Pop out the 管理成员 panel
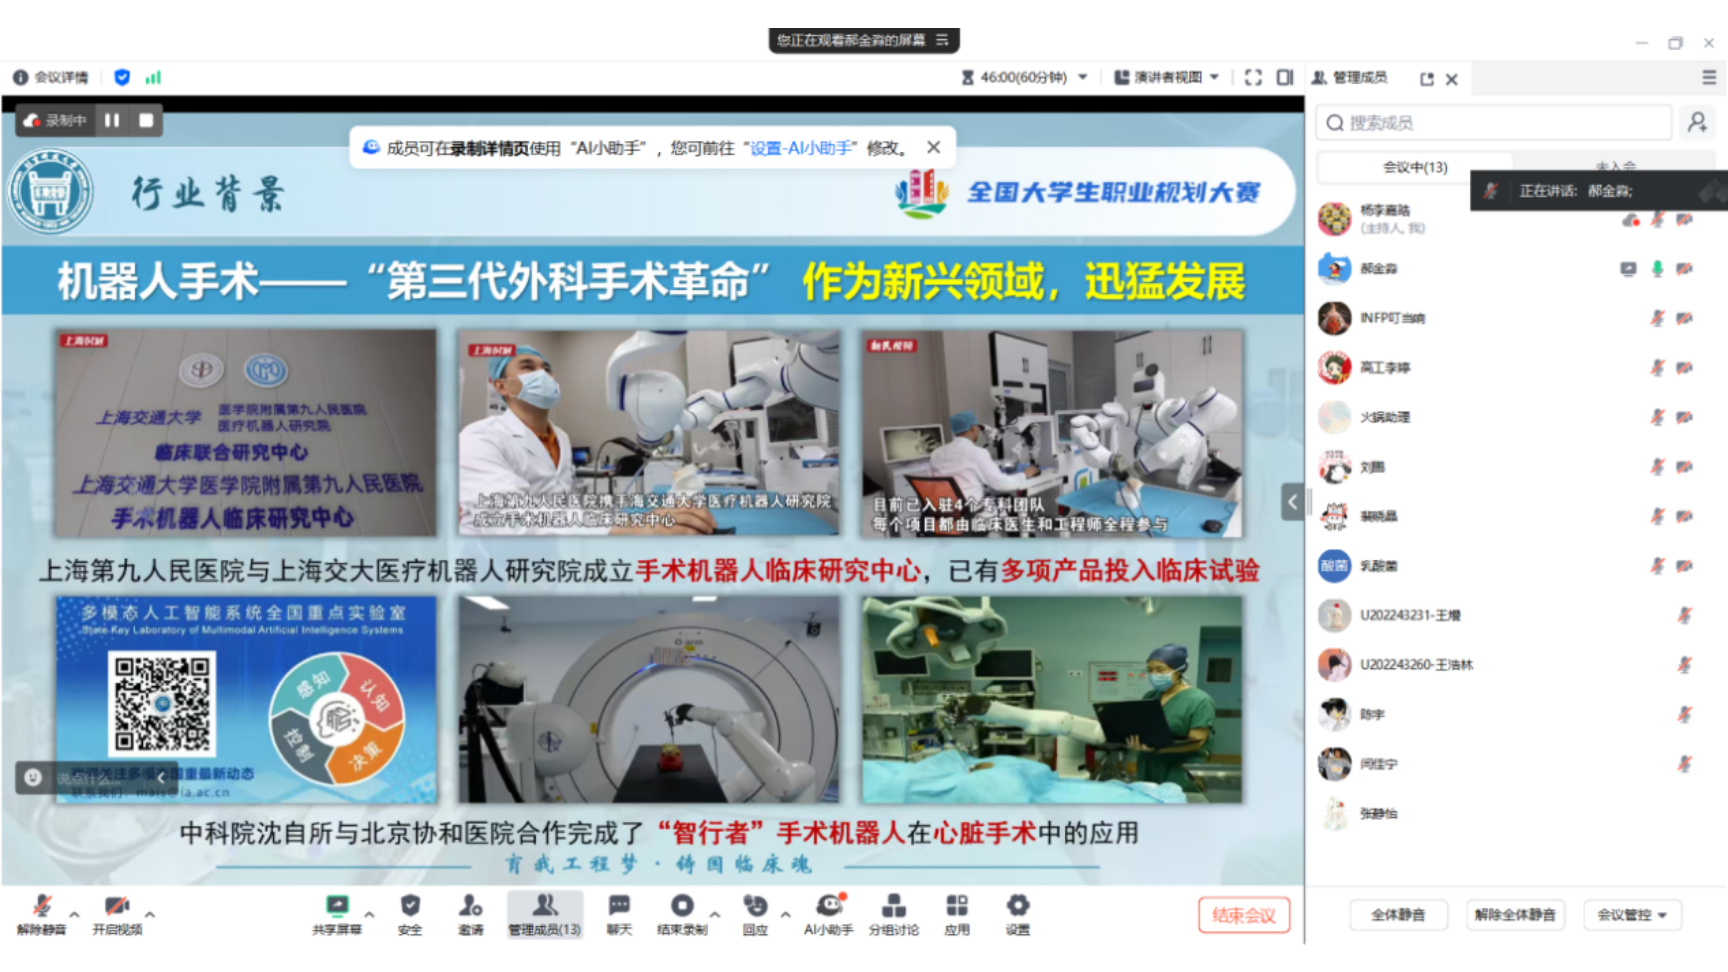 click(1427, 79)
